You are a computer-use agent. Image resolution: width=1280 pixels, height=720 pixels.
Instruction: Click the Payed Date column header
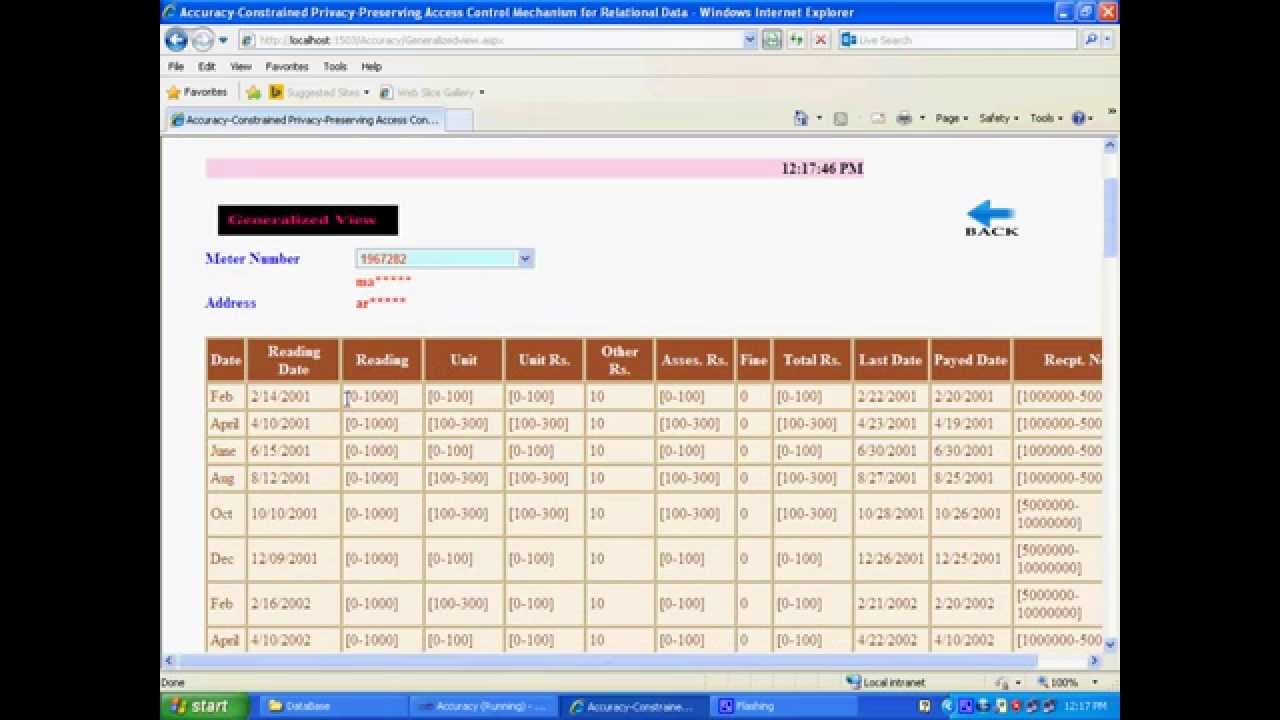(x=971, y=360)
